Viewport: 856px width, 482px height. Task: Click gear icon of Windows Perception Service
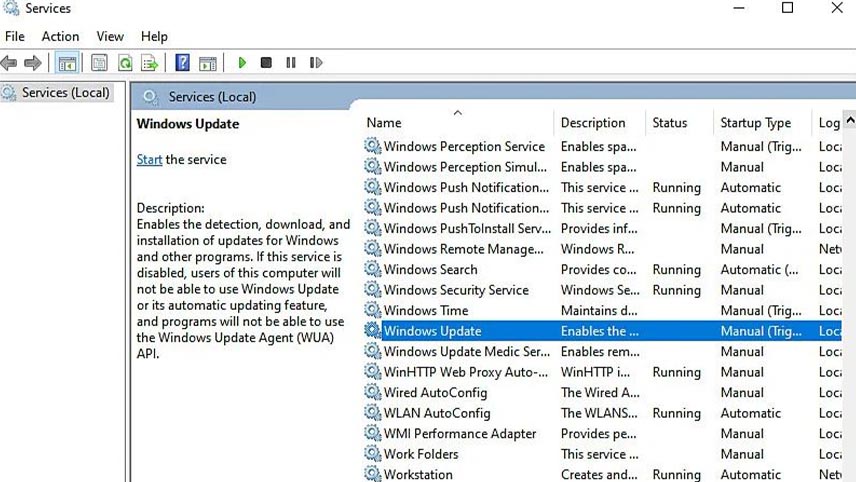[372, 146]
